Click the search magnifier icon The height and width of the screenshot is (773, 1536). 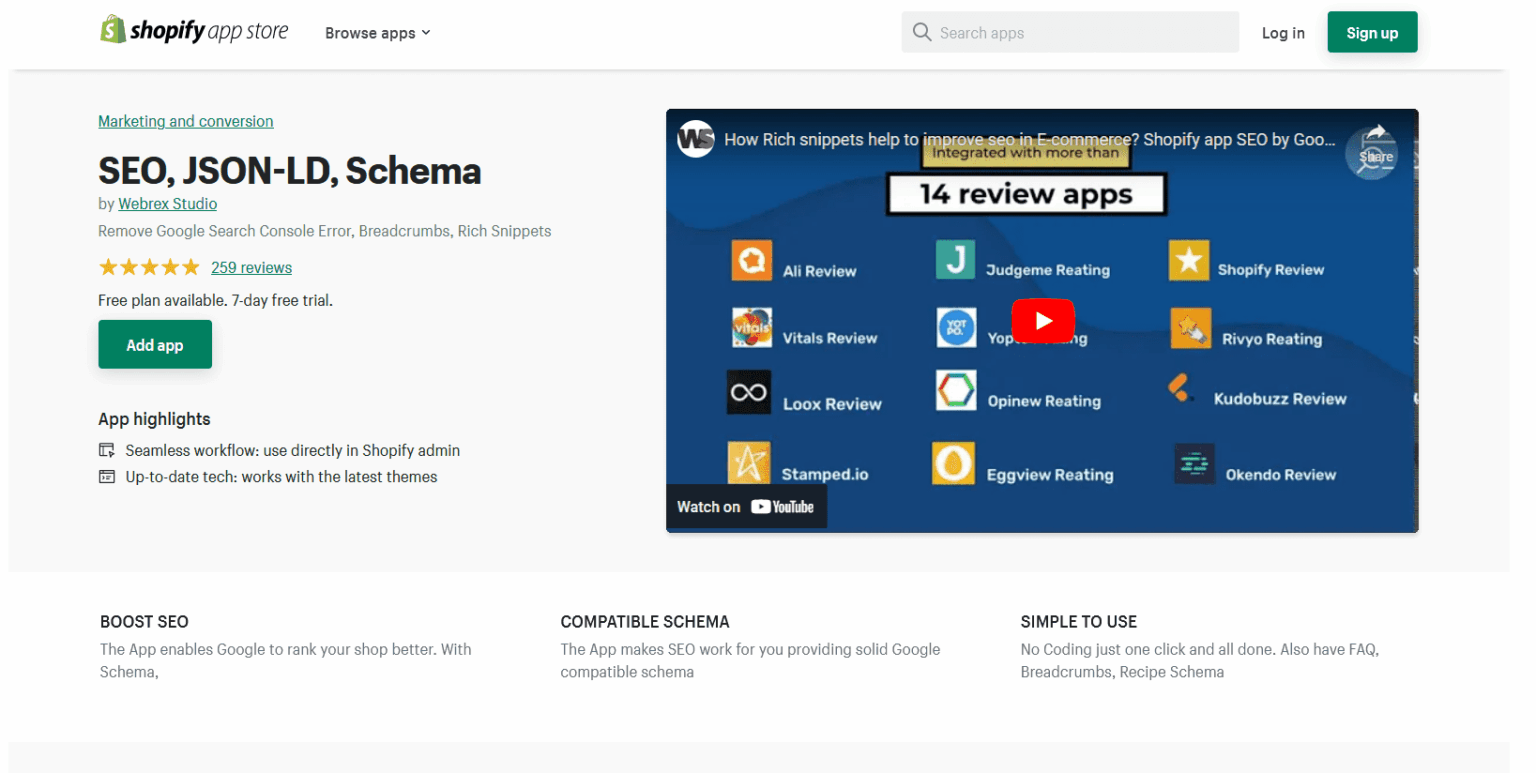point(921,33)
